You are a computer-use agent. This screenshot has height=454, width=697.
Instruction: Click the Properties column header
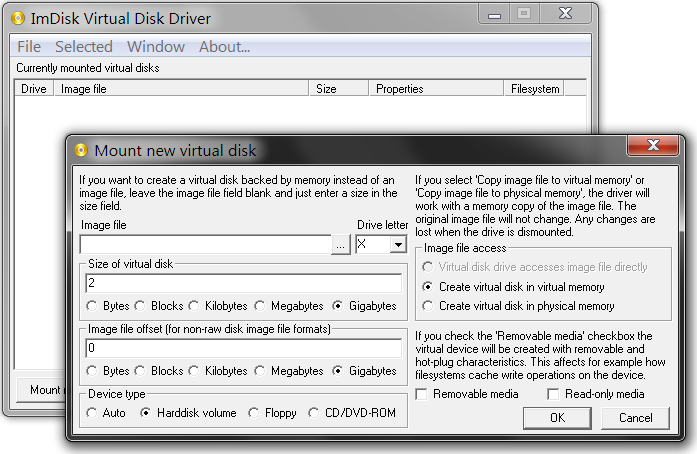point(437,88)
